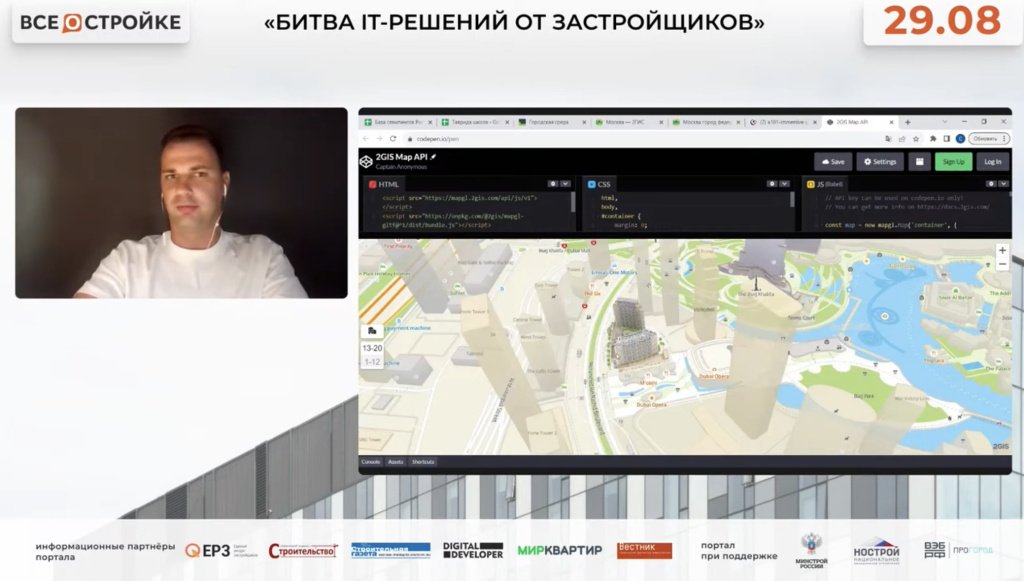
Task: Click the Digital Developer partner logo
Action: tap(473, 550)
